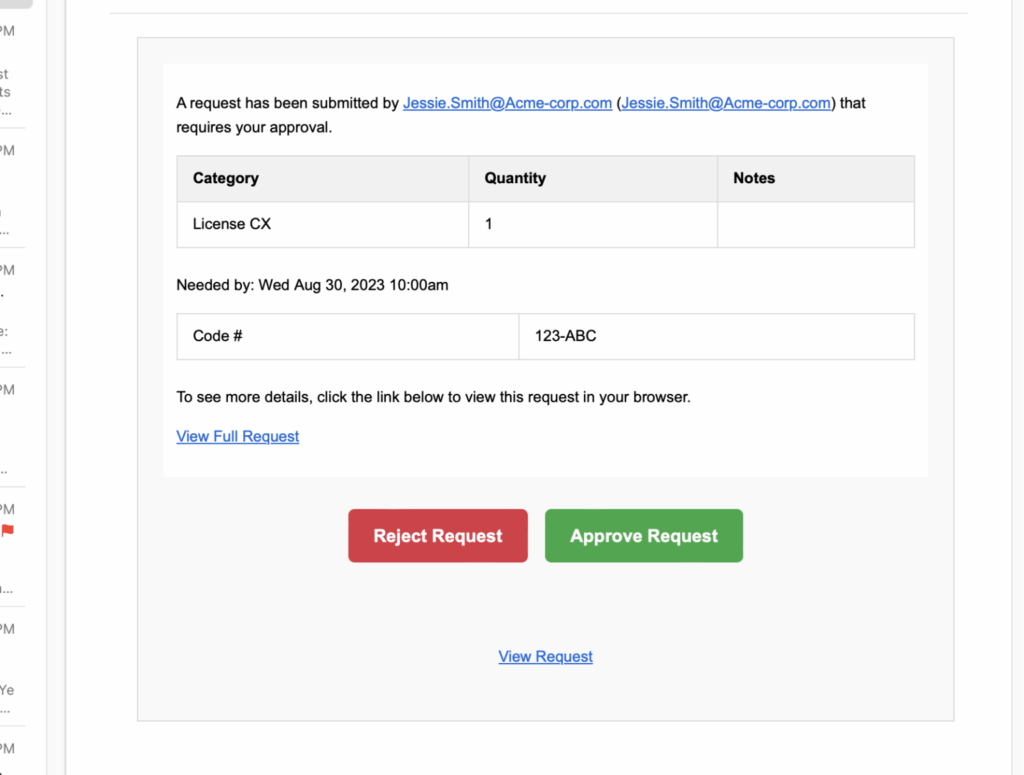The width and height of the screenshot is (1024, 775).
Task: Click the parenthesized Jessie.Smith@Acme-corp.com link
Action: (x=726, y=103)
